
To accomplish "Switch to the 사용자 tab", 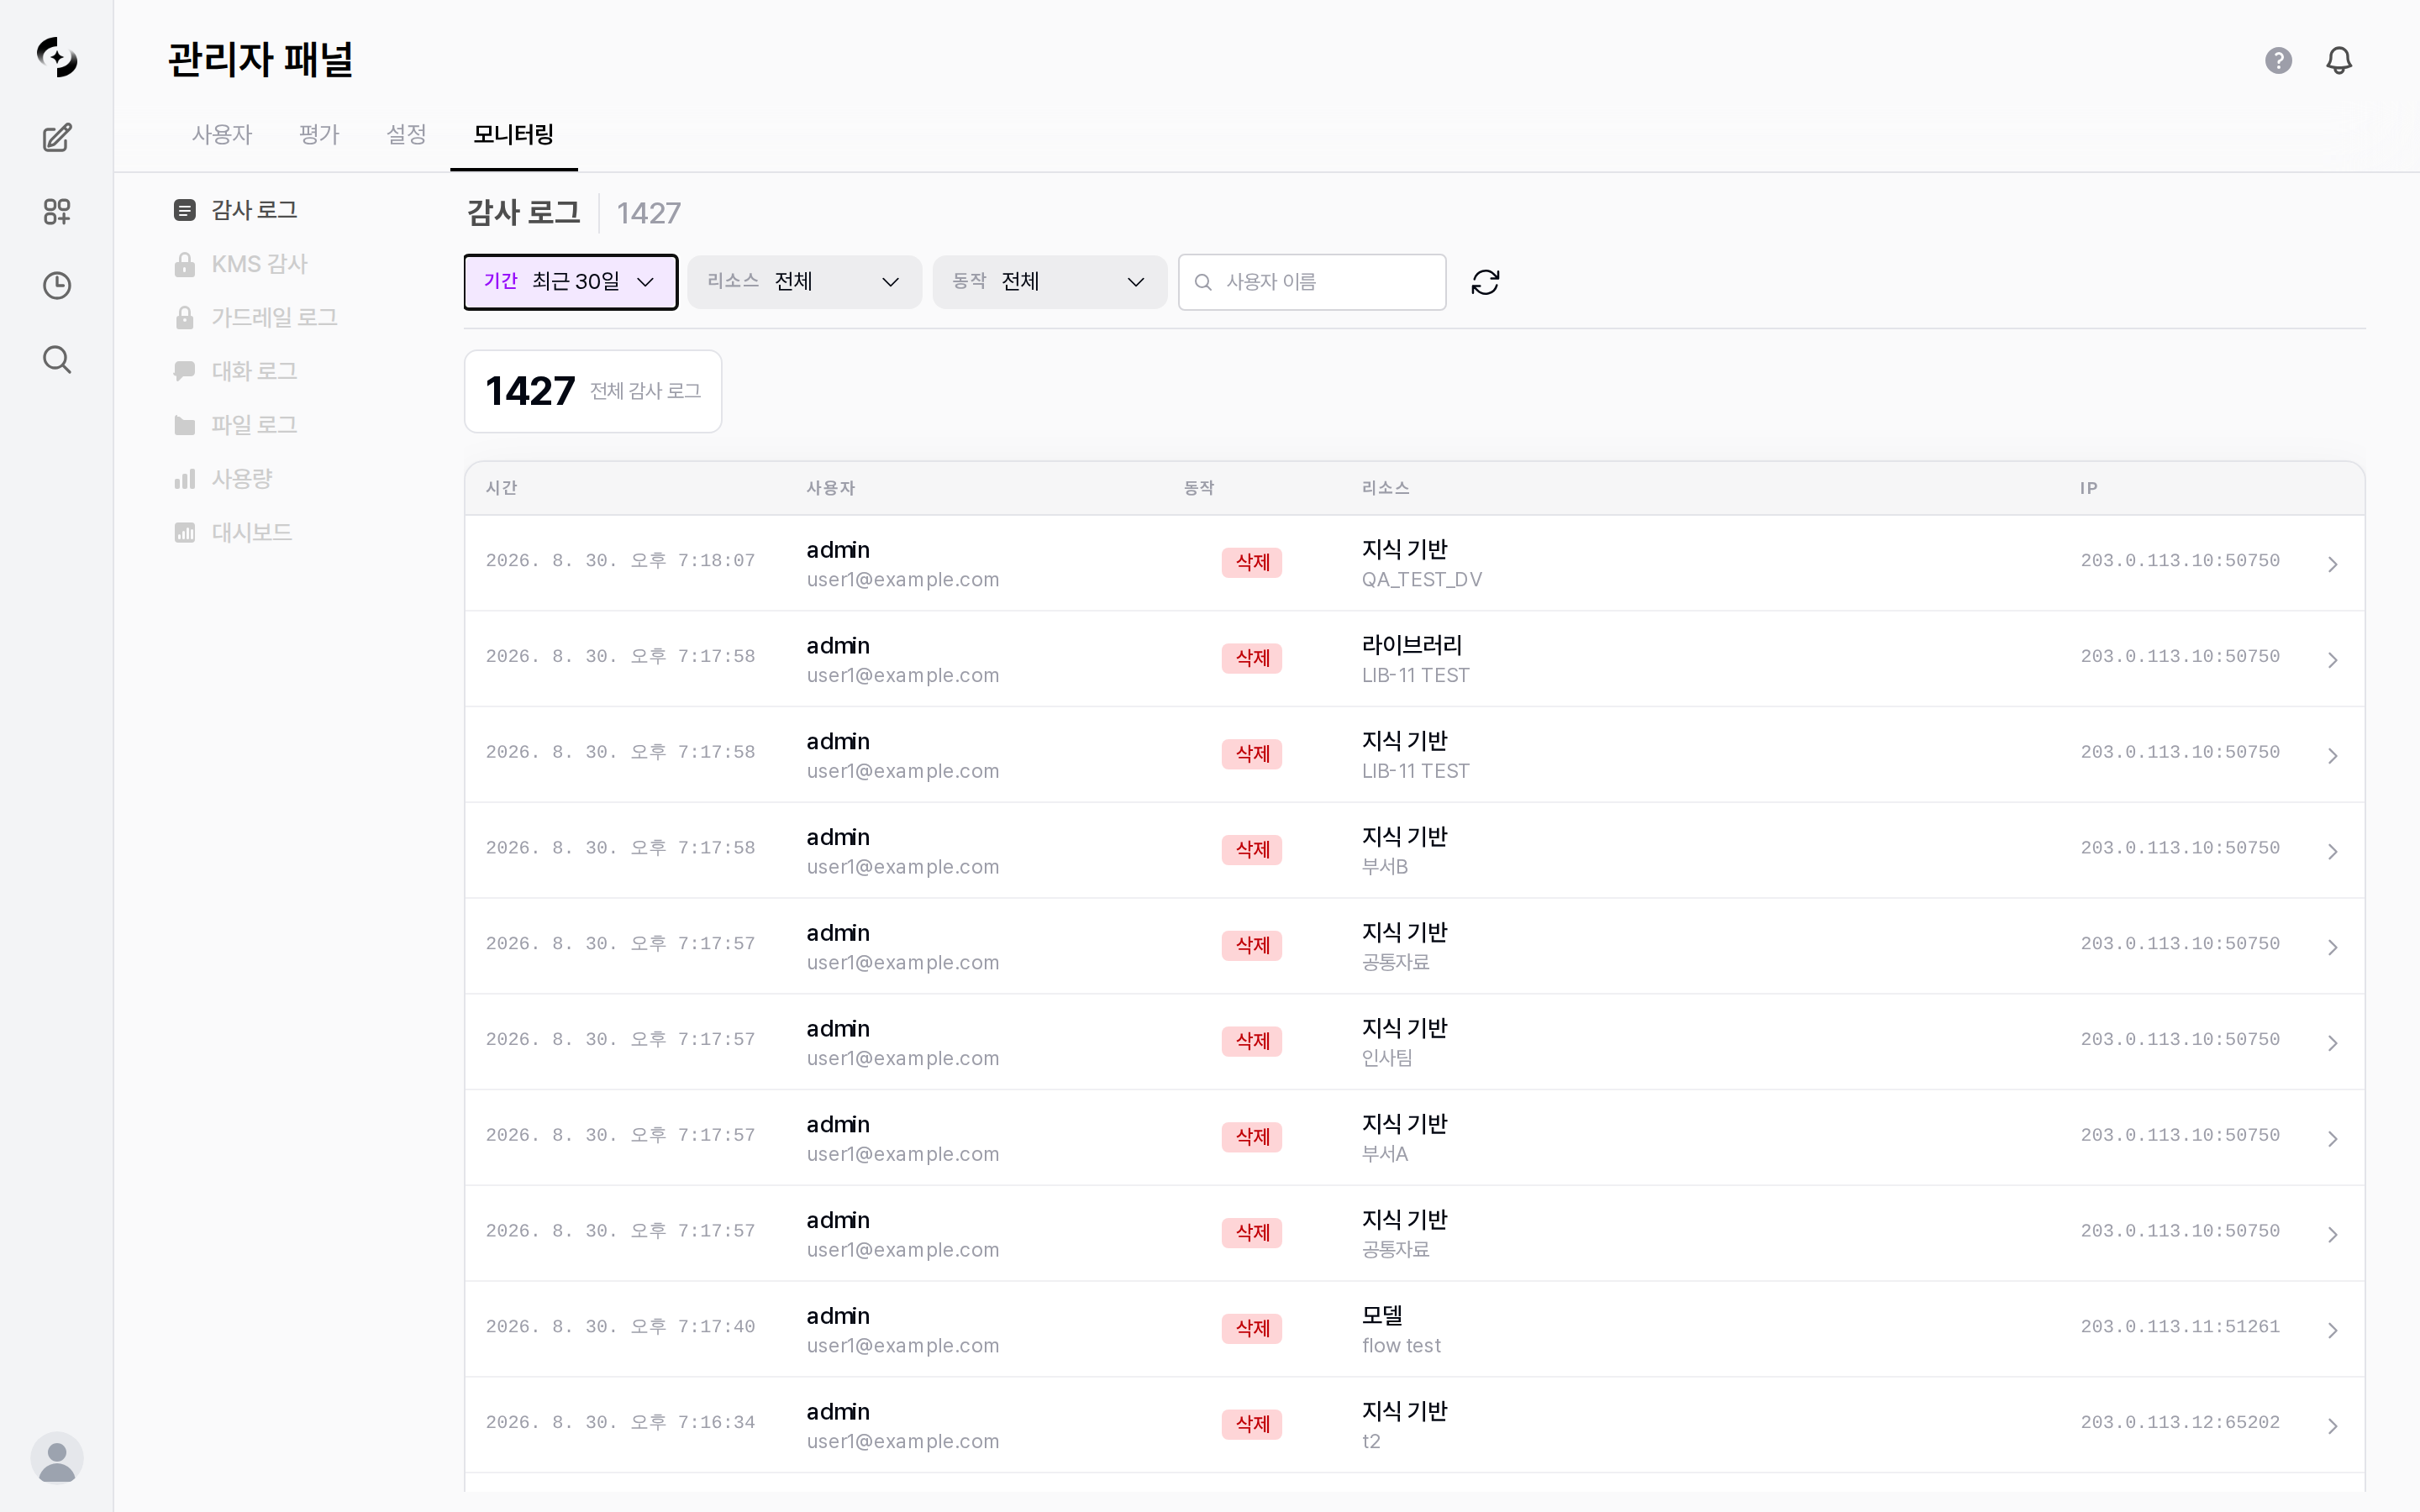I will coord(222,134).
